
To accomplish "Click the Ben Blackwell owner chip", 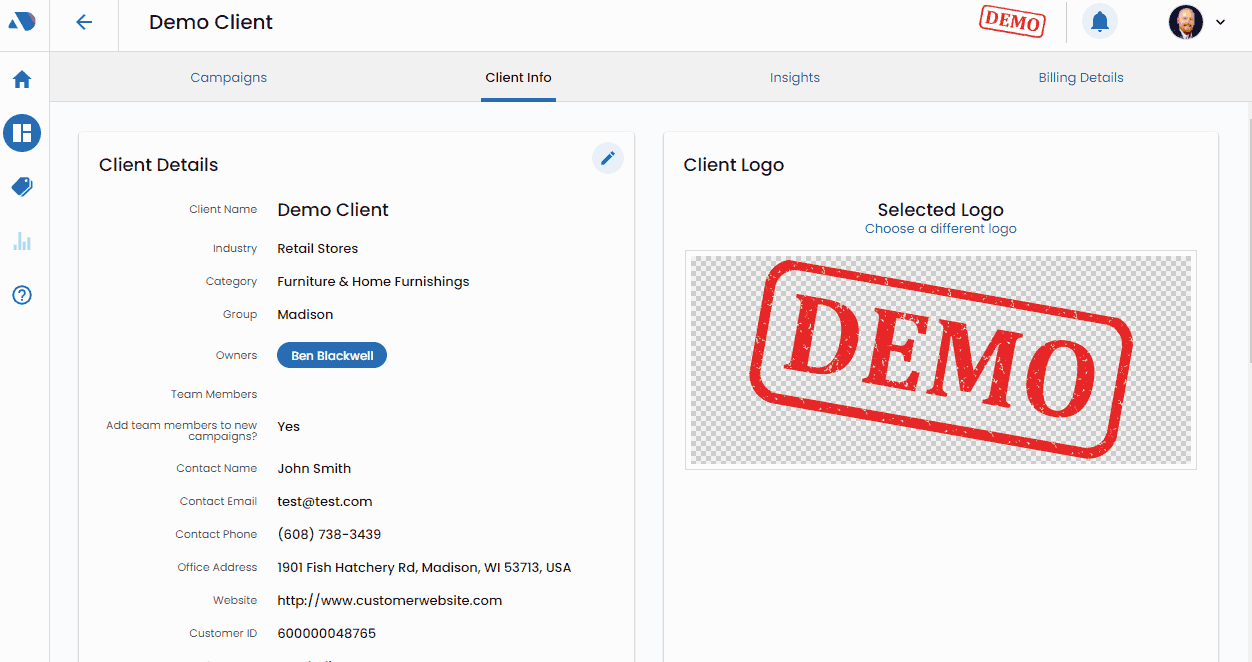I will [332, 355].
